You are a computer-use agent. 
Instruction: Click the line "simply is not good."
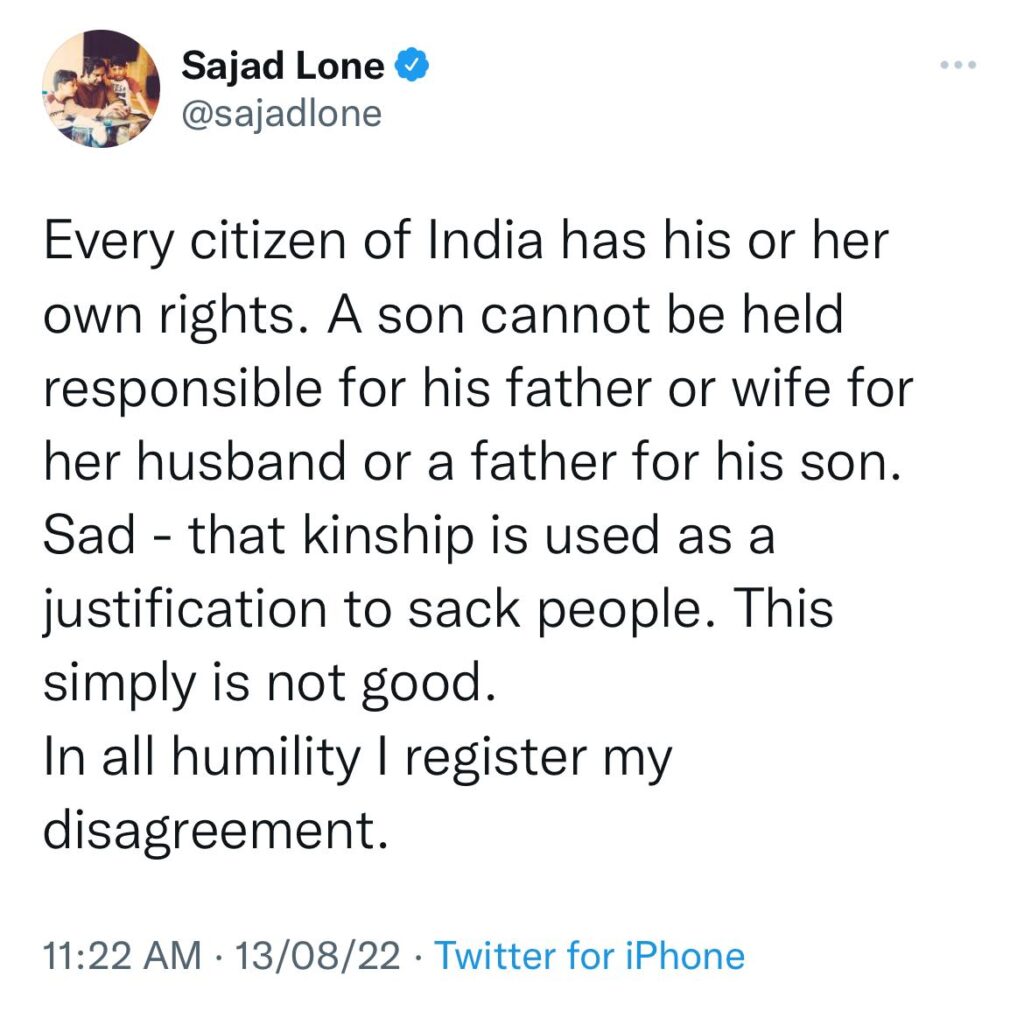tap(270, 684)
